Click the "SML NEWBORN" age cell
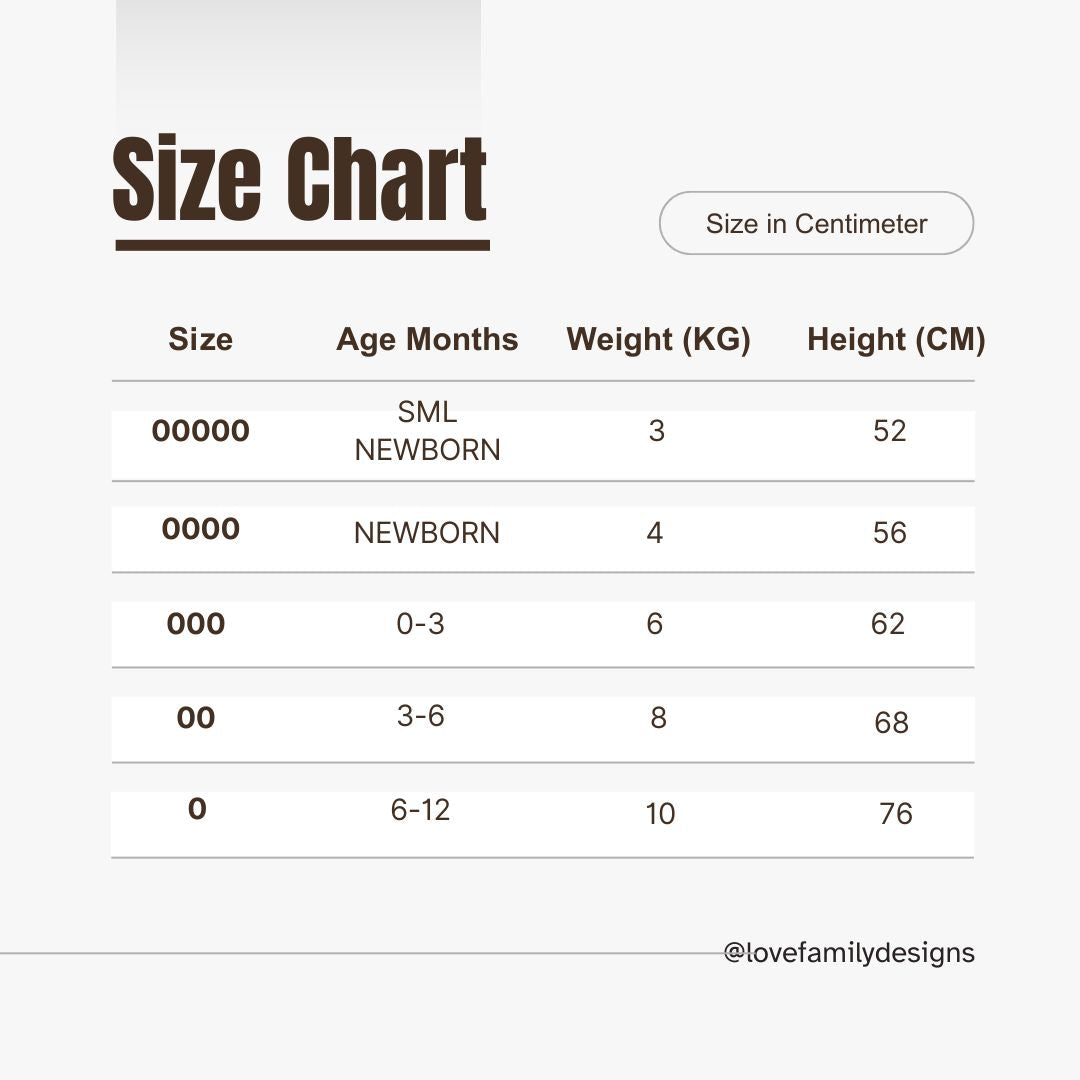1080x1080 pixels. pyautogui.click(x=427, y=431)
